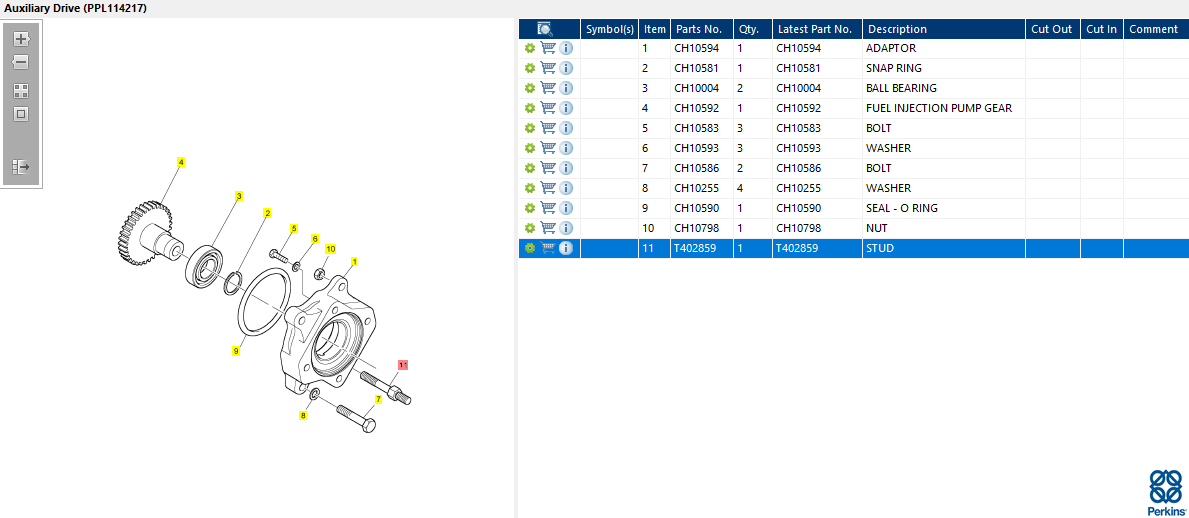The image size is (1189, 518).
Task: Select the FUEL INJECTION PUMP GEAR row
Action: (938, 108)
